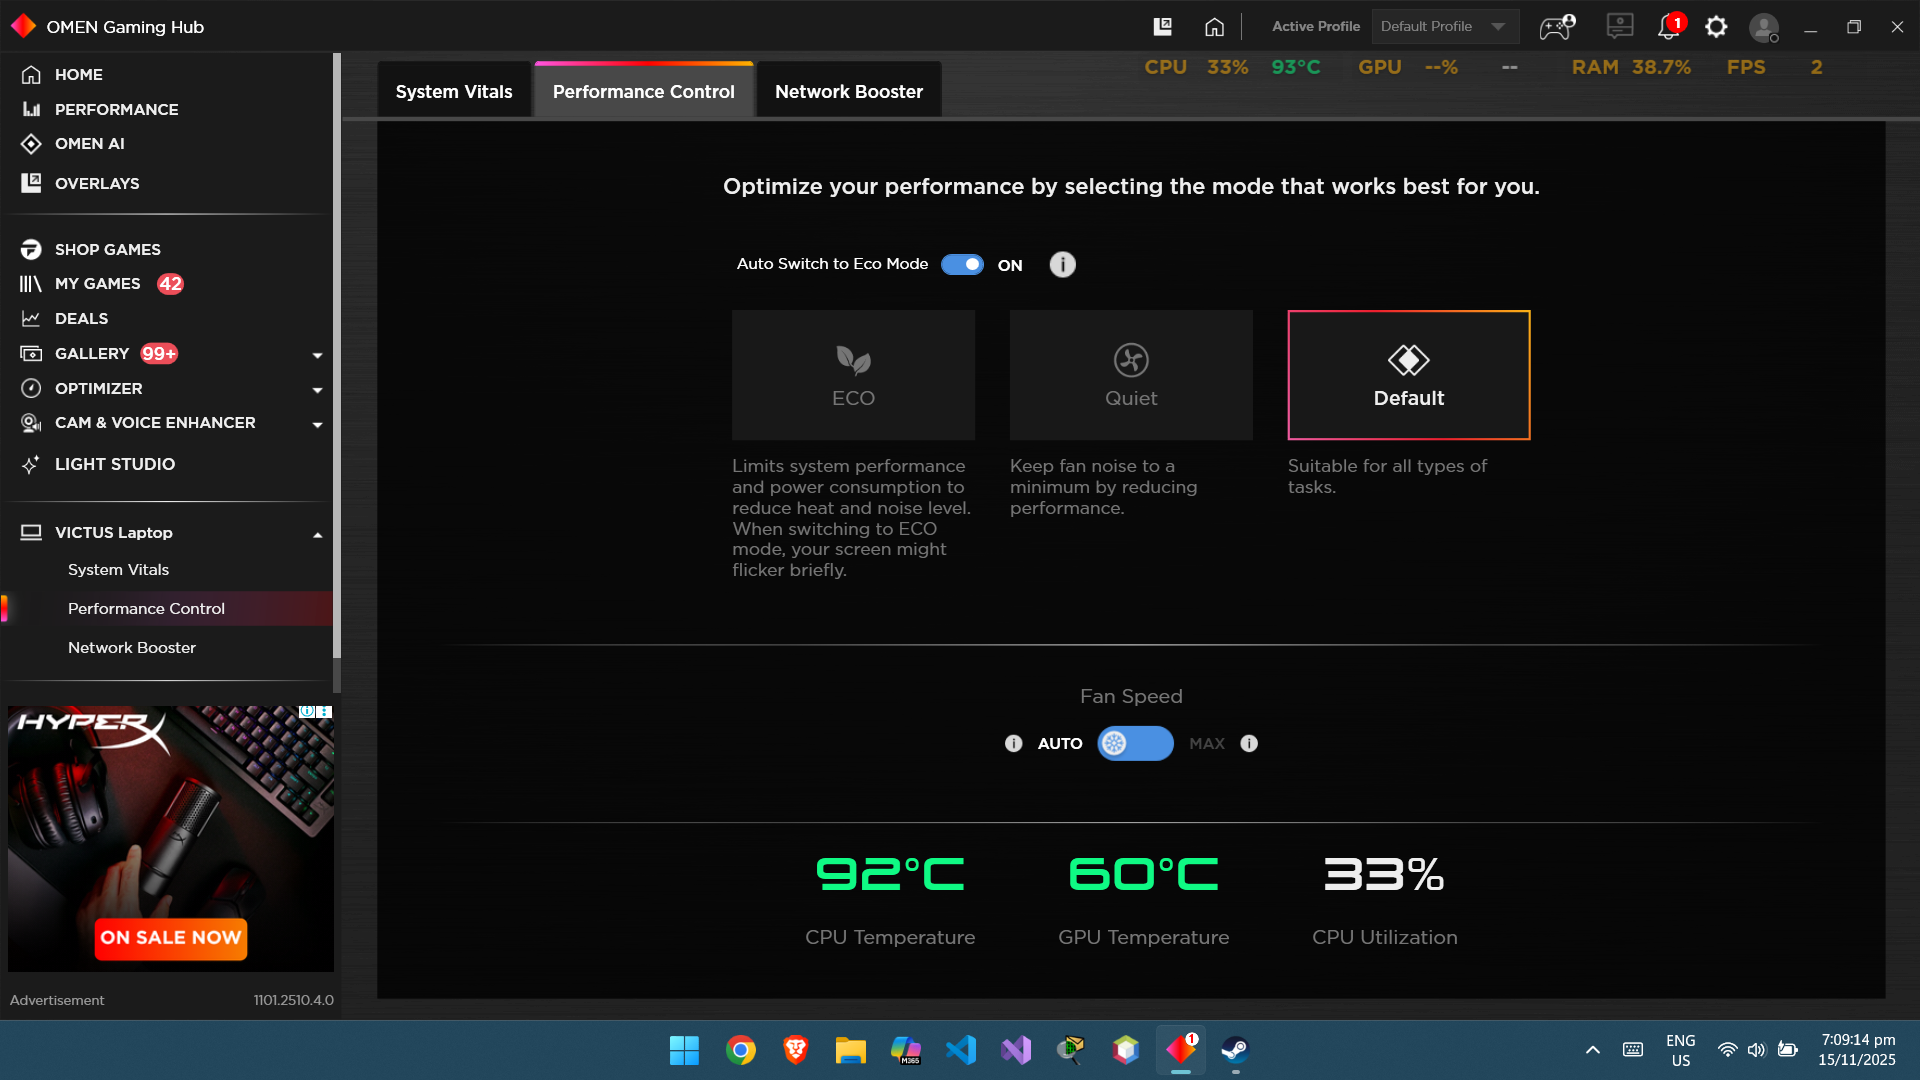Screen dimensions: 1920x1080
Task: Launch Brave browser from taskbar
Action: click(x=796, y=1050)
